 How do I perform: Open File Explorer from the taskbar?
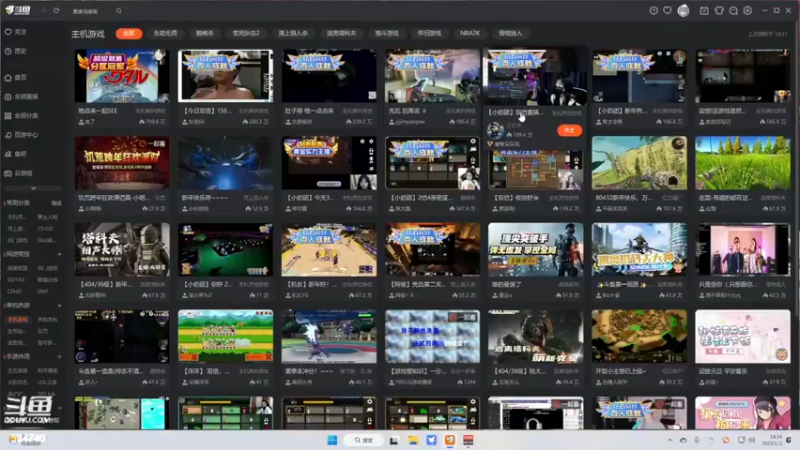(413, 440)
